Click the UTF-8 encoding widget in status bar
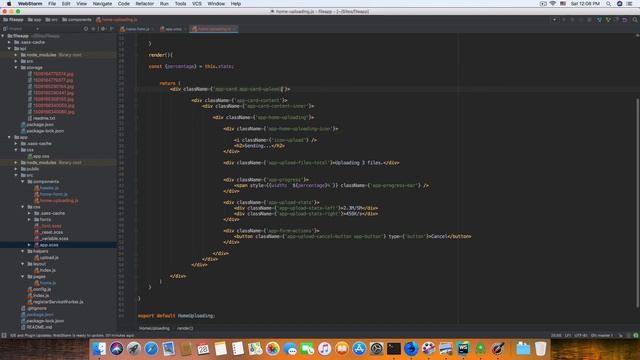 point(580,335)
